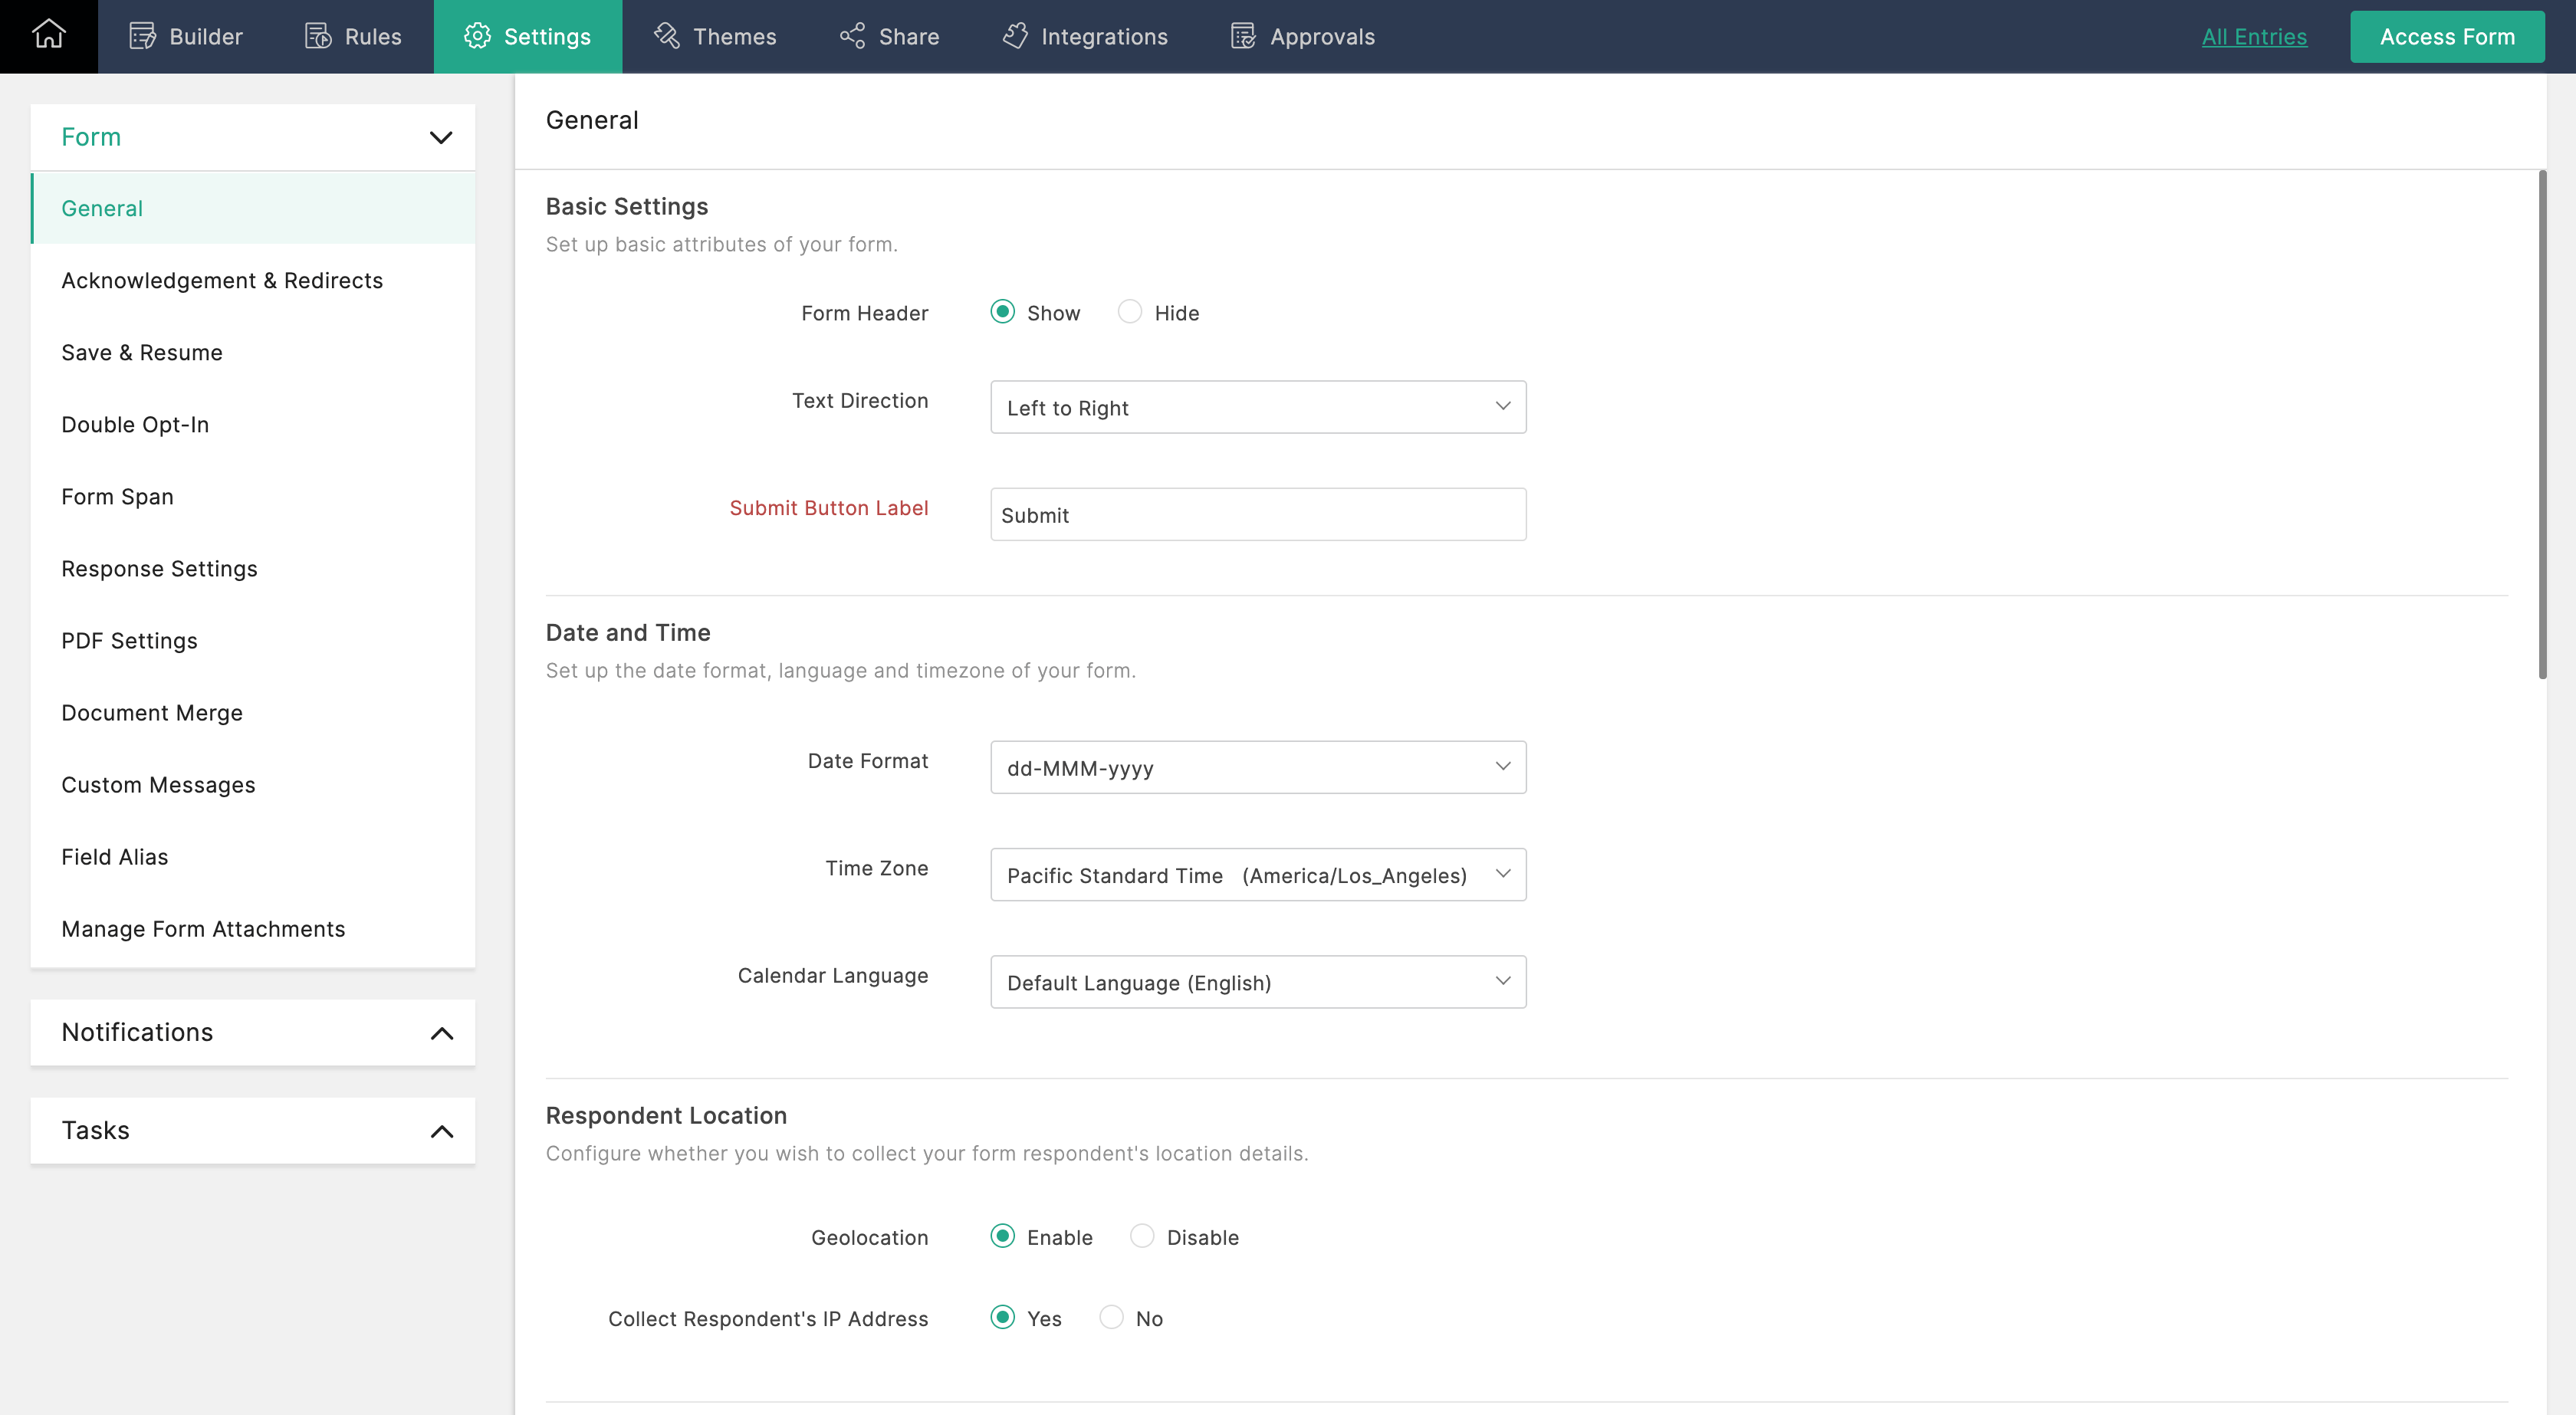2576x1415 pixels.
Task: Select No for collecting IP address
Action: (1111, 1317)
